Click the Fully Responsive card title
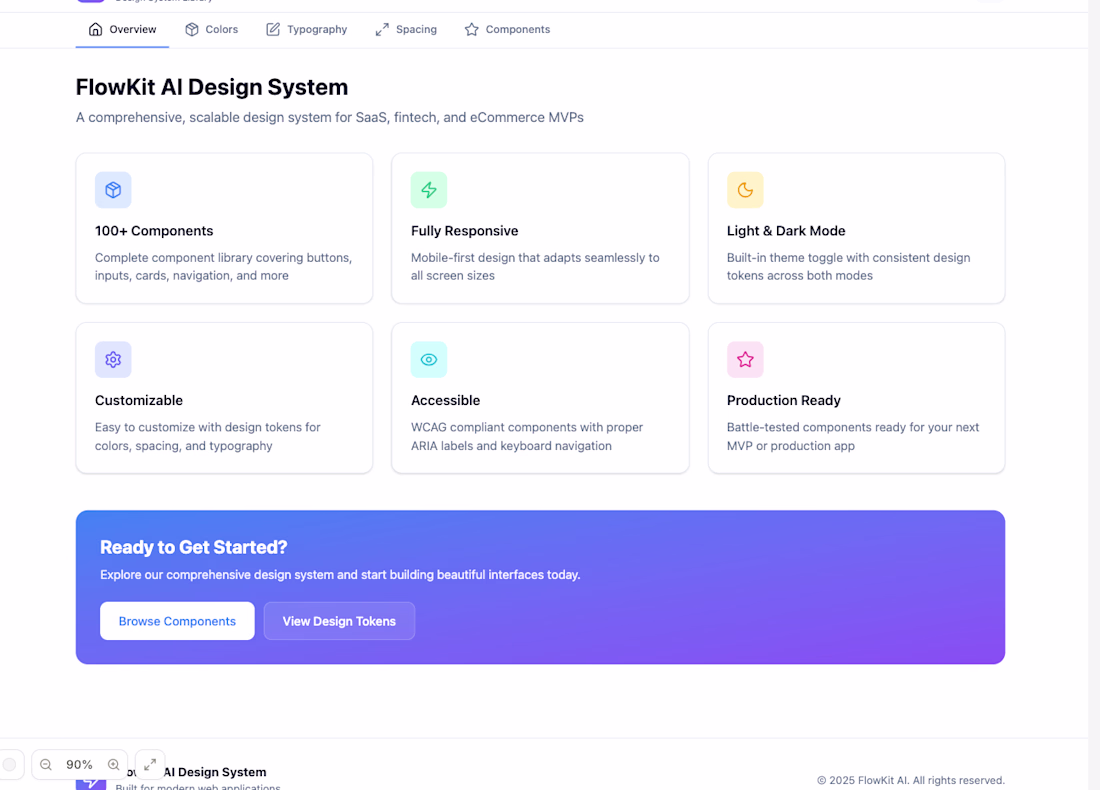Image resolution: width=1100 pixels, height=790 pixels. click(464, 231)
